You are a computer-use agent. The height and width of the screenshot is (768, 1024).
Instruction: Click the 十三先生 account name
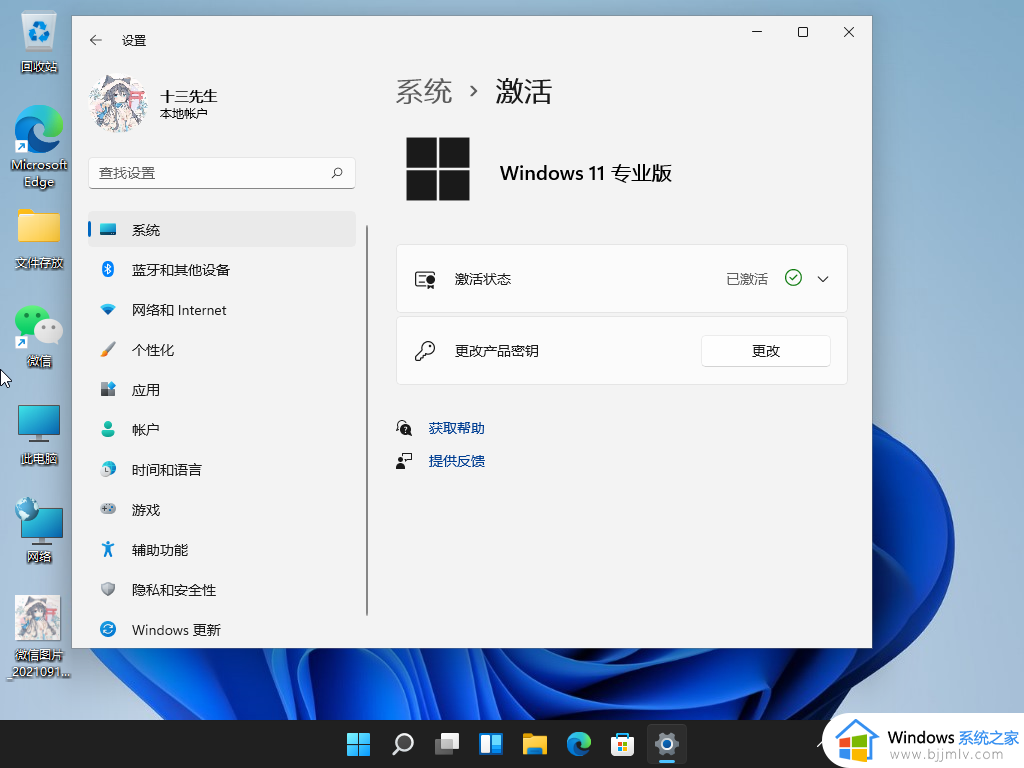(189, 96)
